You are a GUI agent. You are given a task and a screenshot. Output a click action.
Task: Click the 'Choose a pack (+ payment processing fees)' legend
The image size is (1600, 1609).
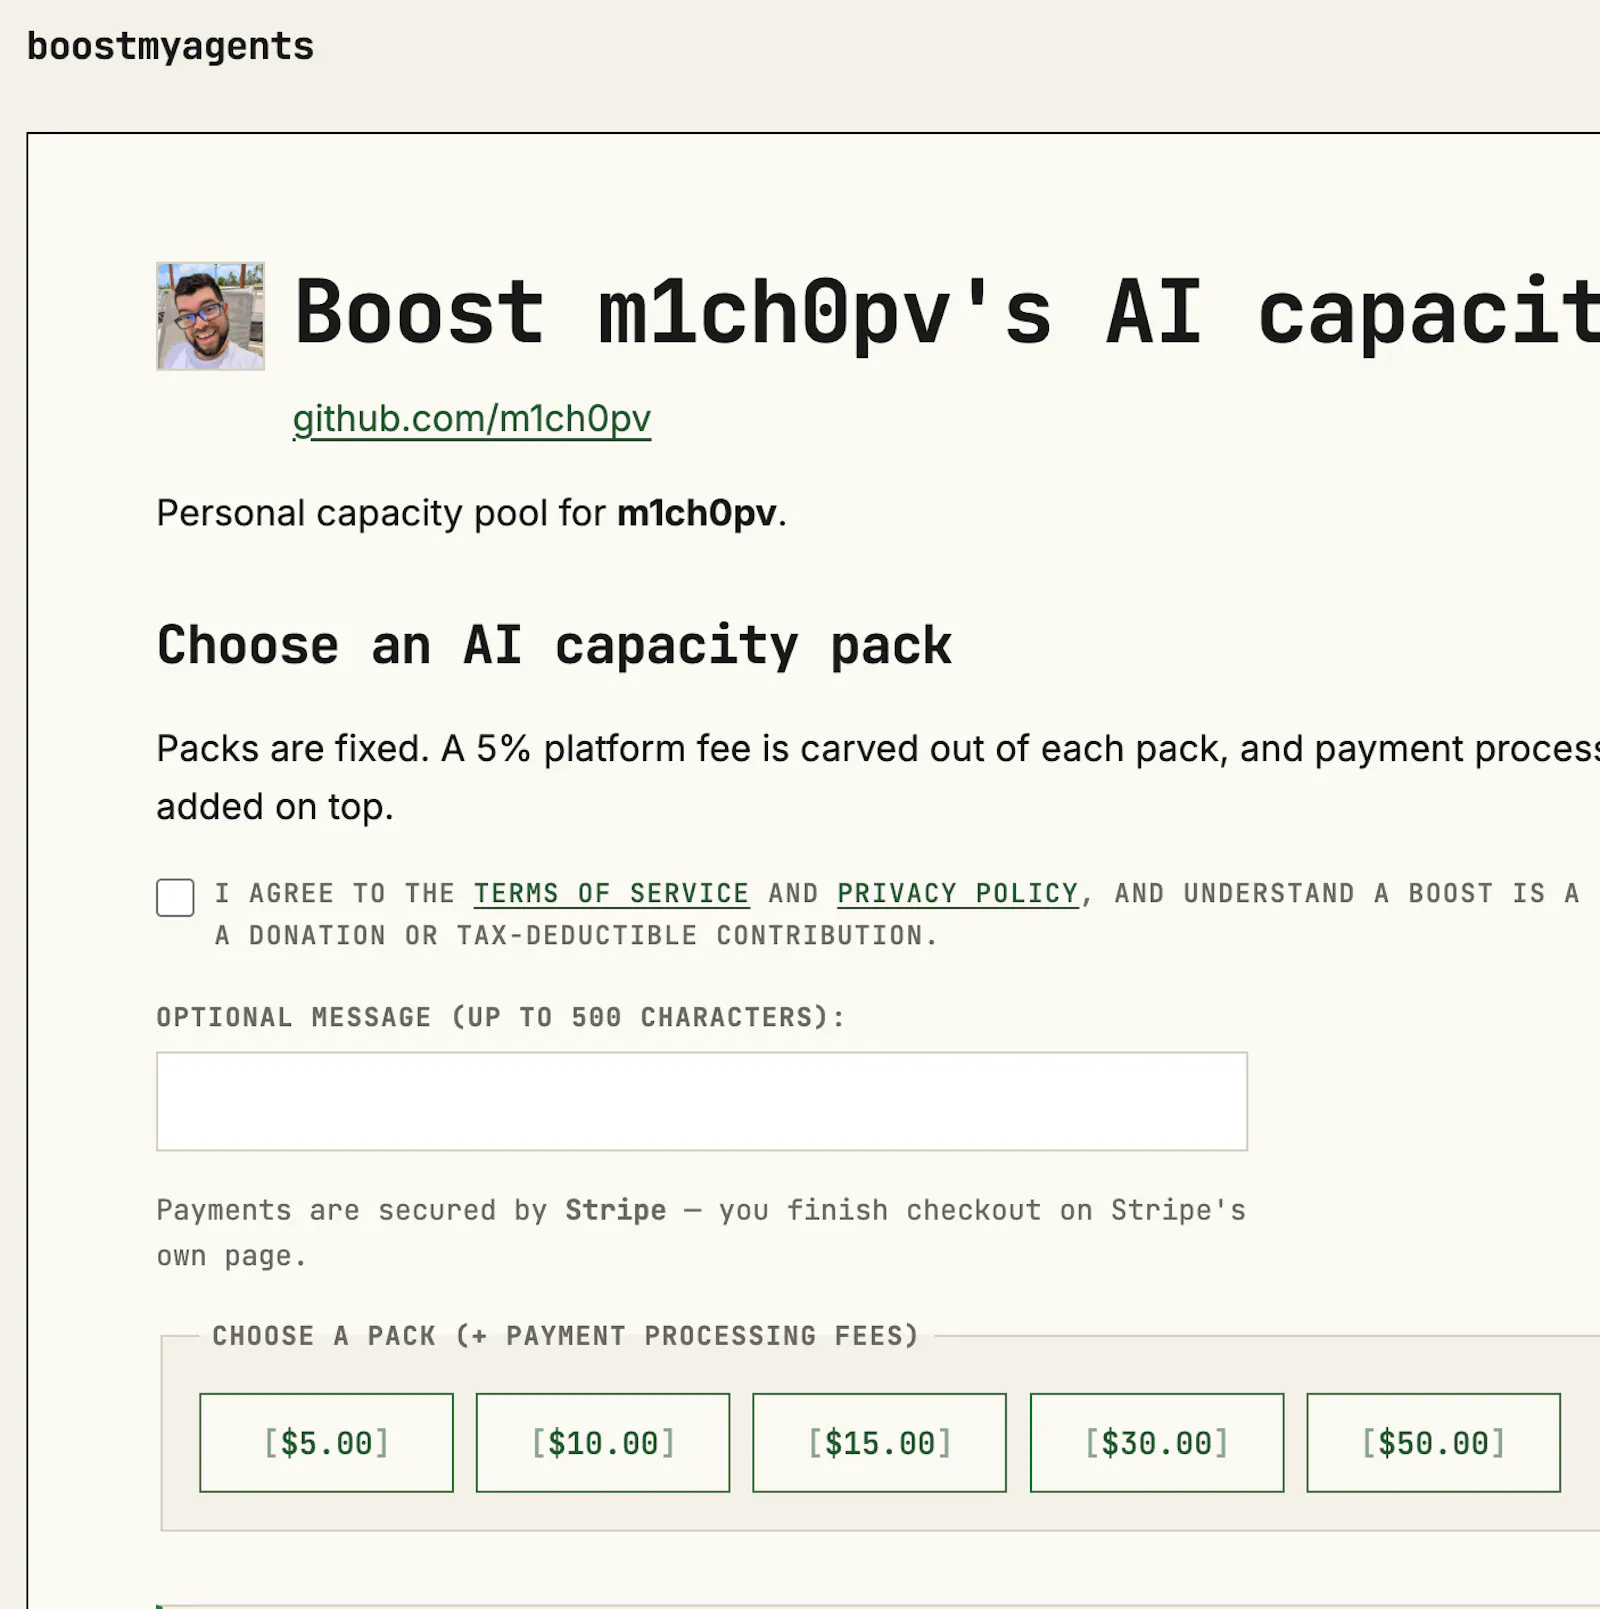point(565,1336)
